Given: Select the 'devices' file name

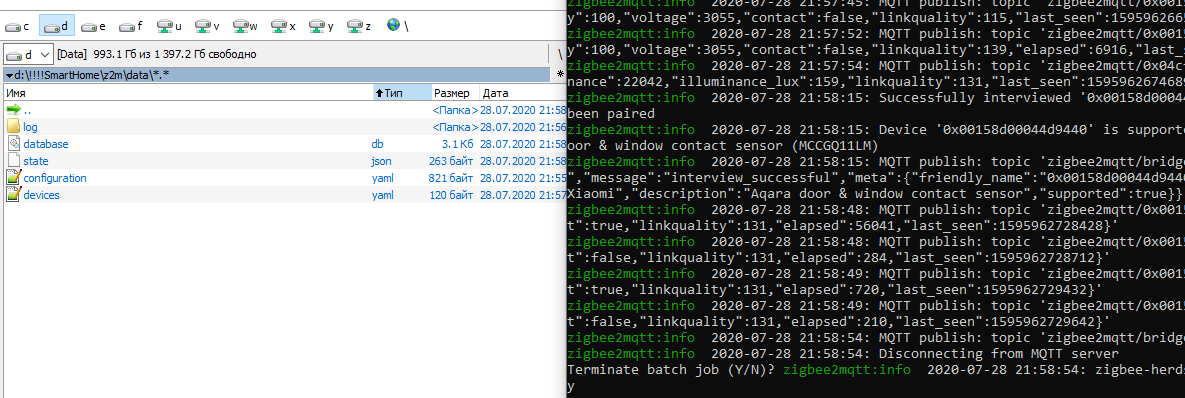Looking at the screenshot, I should [42, 195].
